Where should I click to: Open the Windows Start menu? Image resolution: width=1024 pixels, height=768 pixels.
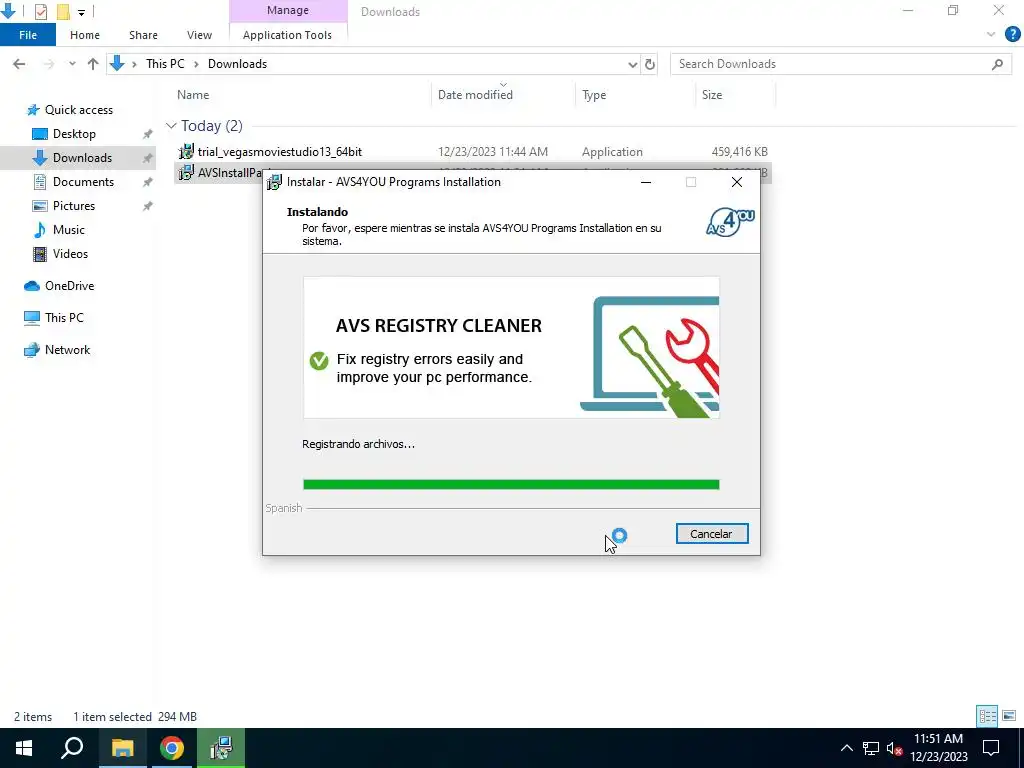24,748
